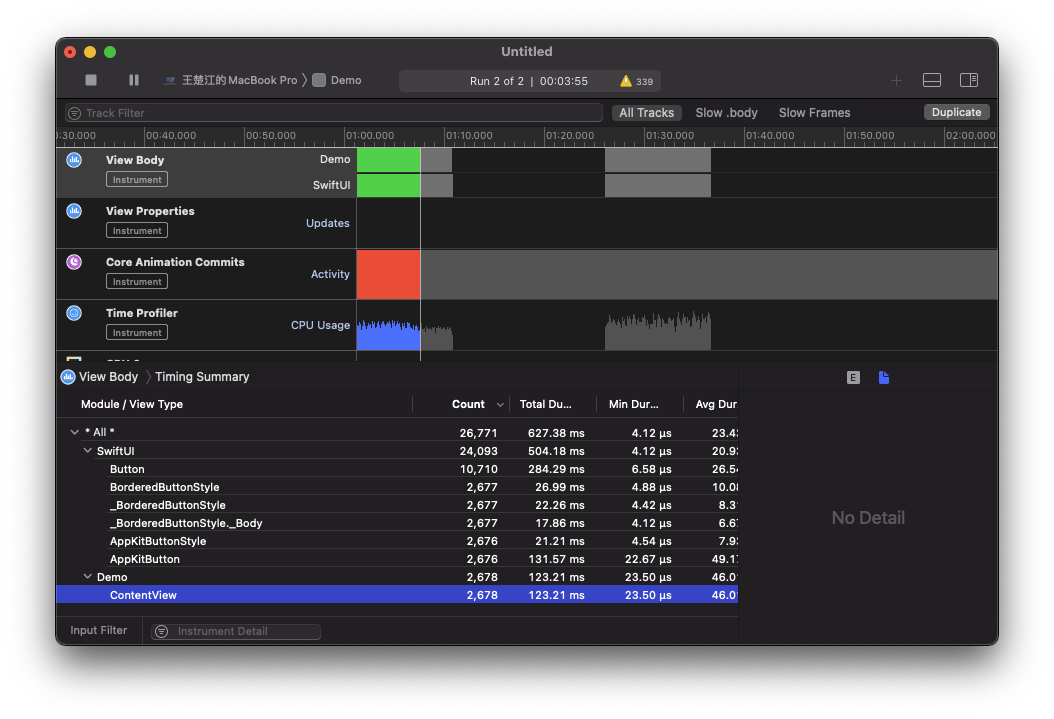Pause the current recording
The height and width of the screenshot is (719, 1054).
point(134,80)
